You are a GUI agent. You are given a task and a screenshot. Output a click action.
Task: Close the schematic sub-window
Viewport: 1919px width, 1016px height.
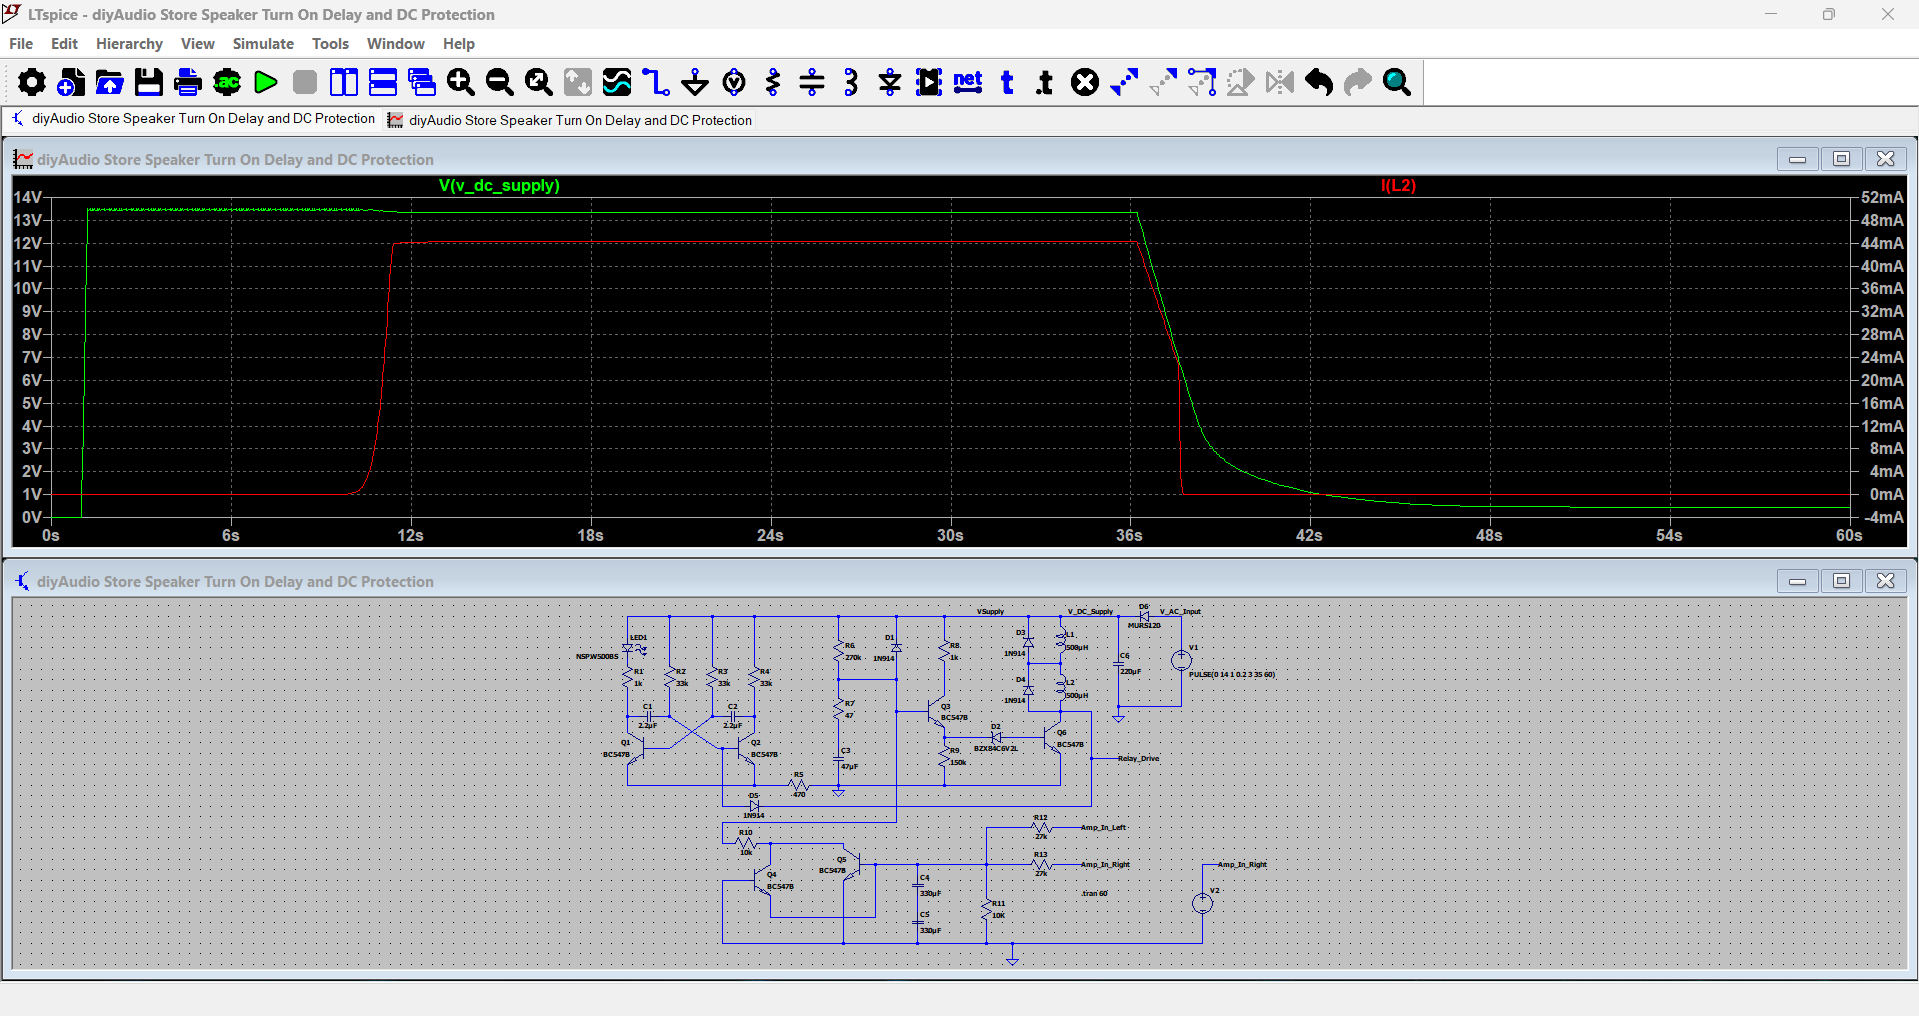(x=1885, y=581)
